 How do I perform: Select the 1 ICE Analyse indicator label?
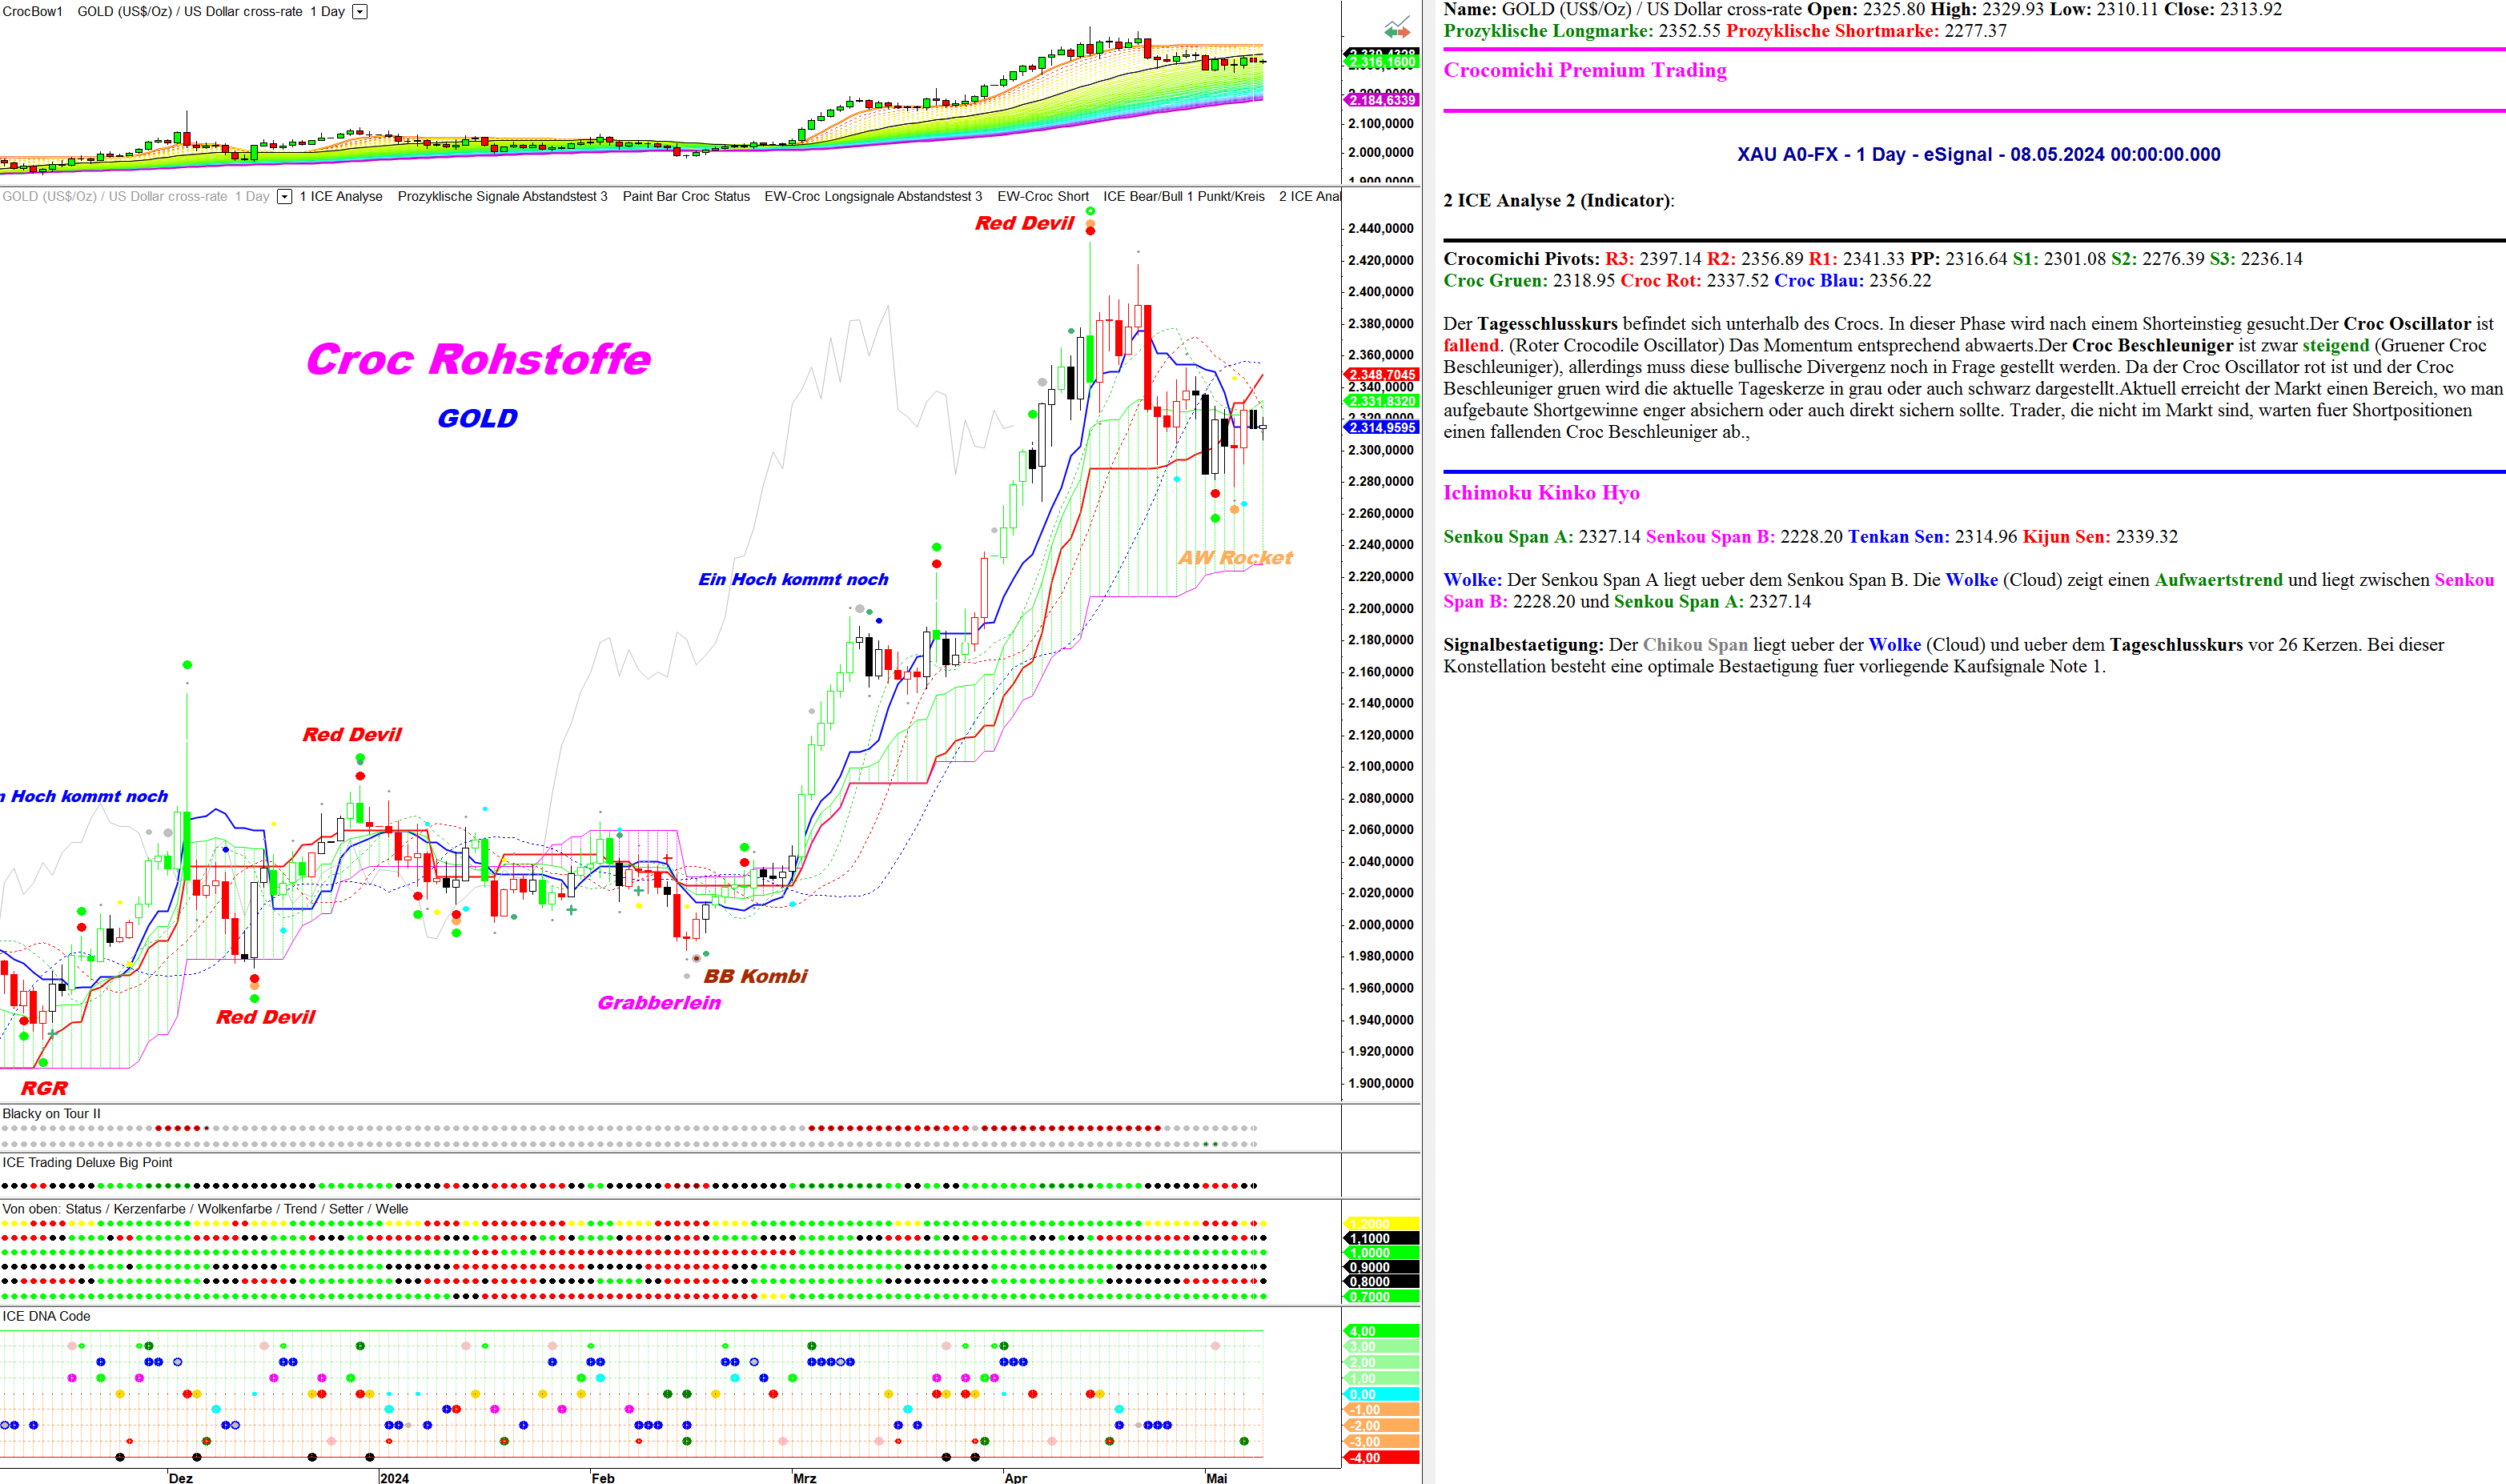tap(341, 197)
